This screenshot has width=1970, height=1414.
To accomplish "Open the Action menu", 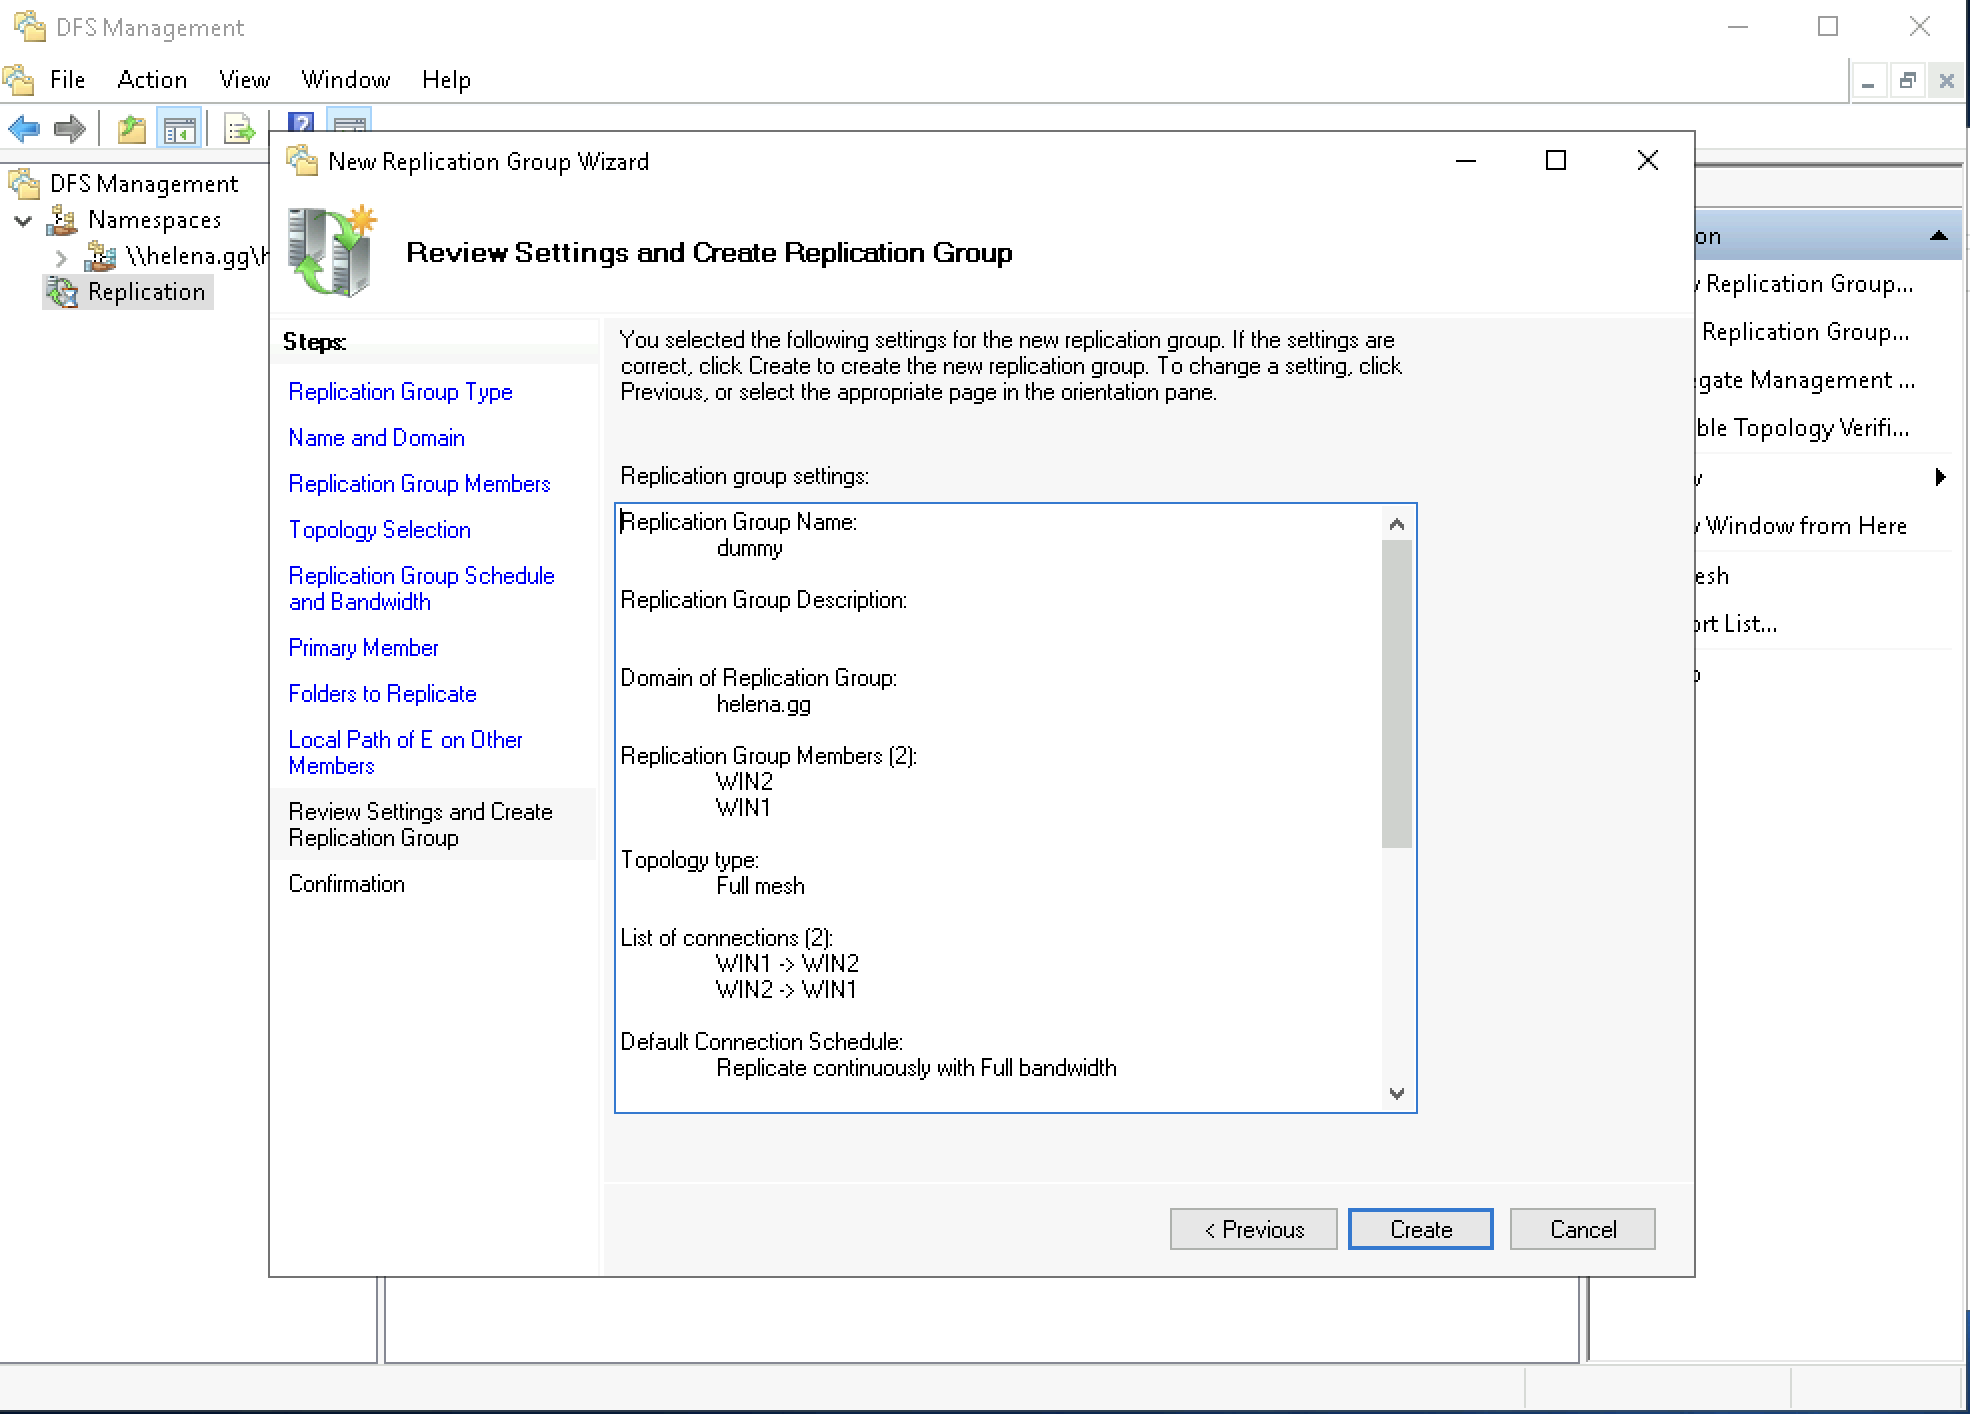I will pos(152,80).
